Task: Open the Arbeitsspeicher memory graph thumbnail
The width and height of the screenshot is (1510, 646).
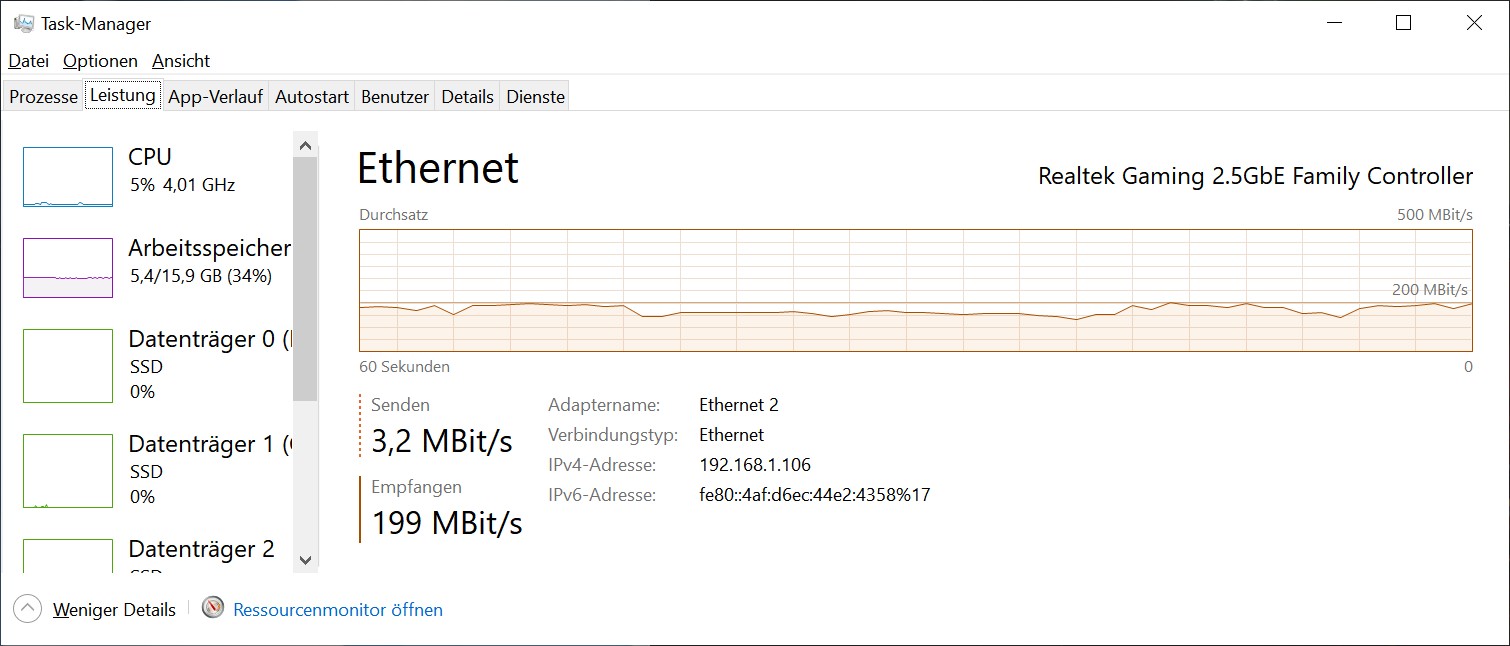Action: coord(68,268)
